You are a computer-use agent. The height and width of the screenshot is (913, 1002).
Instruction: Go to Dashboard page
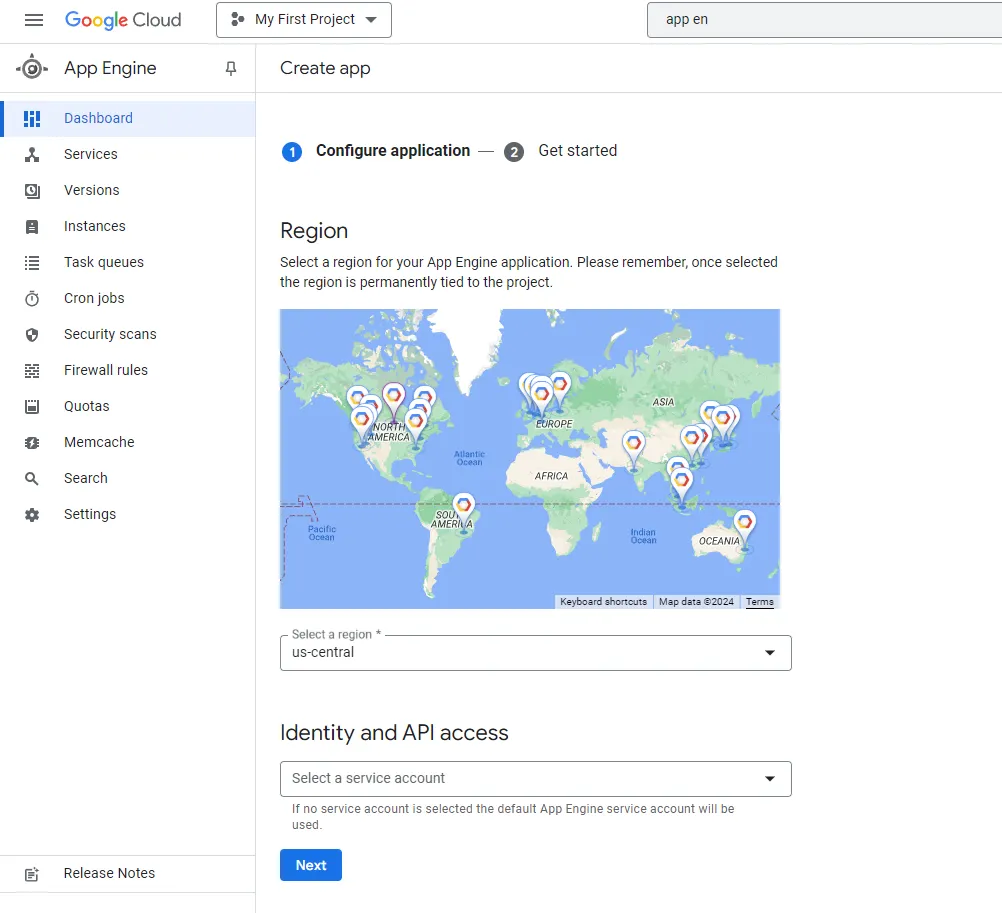(128, 118)
